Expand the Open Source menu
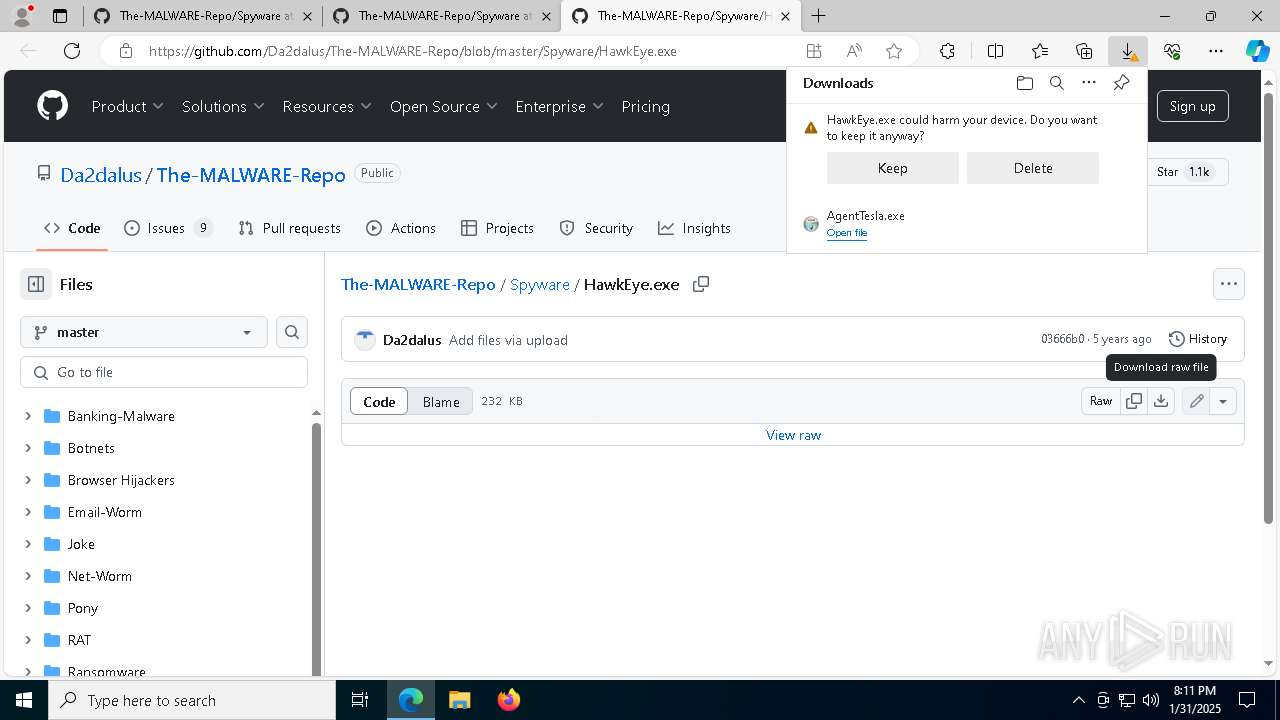 click(444, 106)
